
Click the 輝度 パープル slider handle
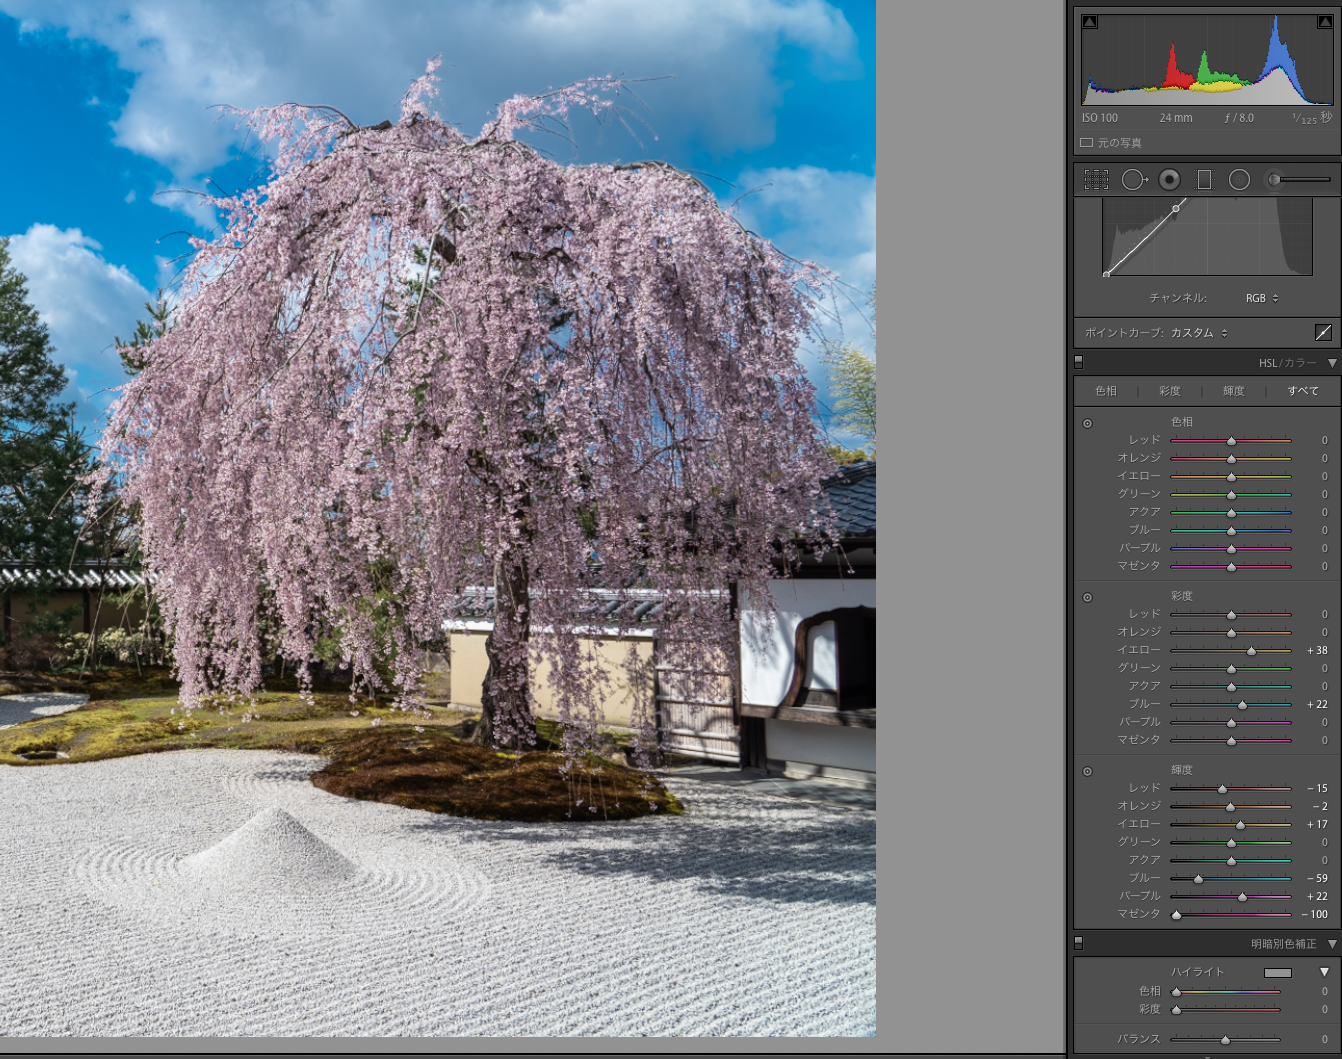[x=1242, y=897]
